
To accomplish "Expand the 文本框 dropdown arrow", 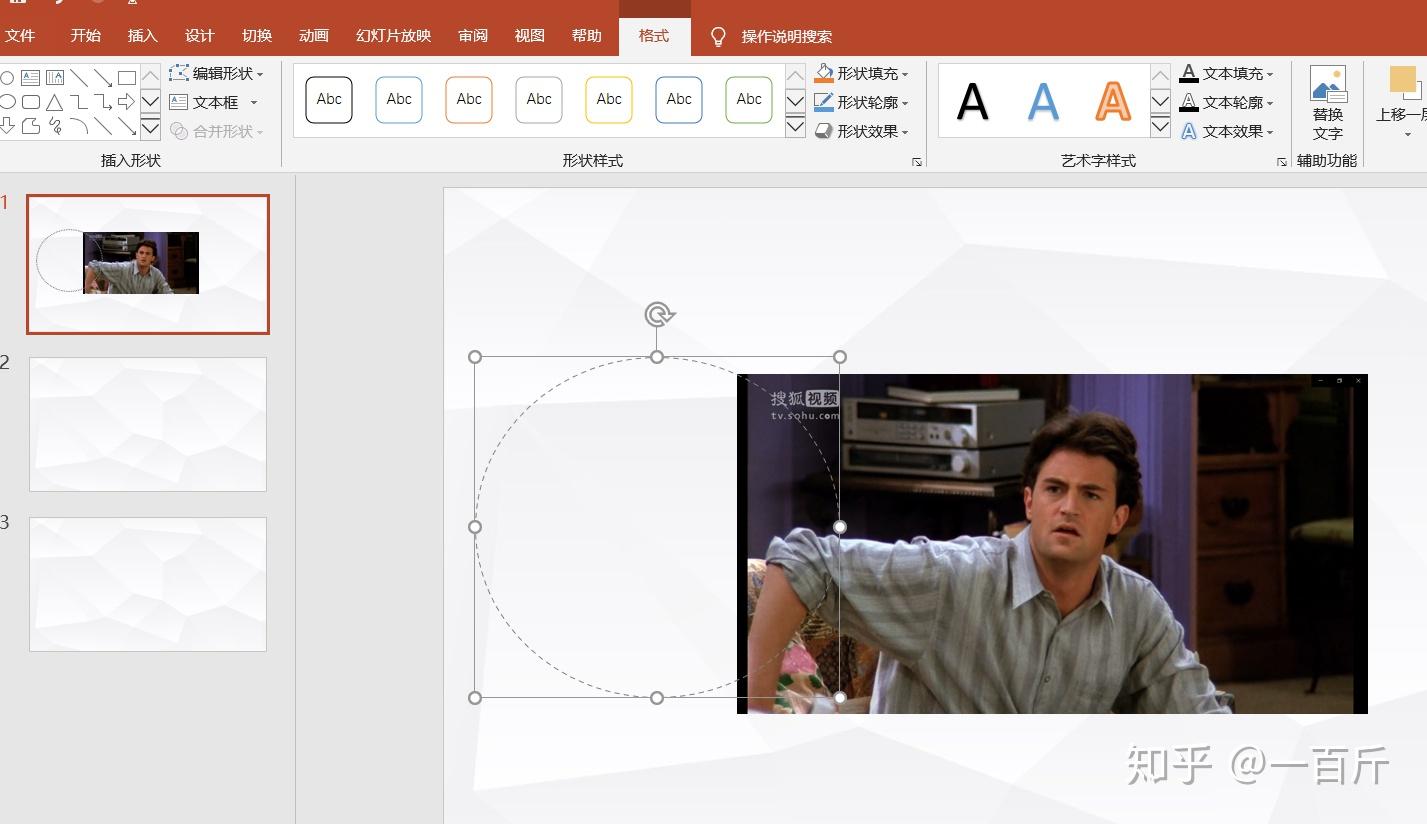I will [254, 103].
